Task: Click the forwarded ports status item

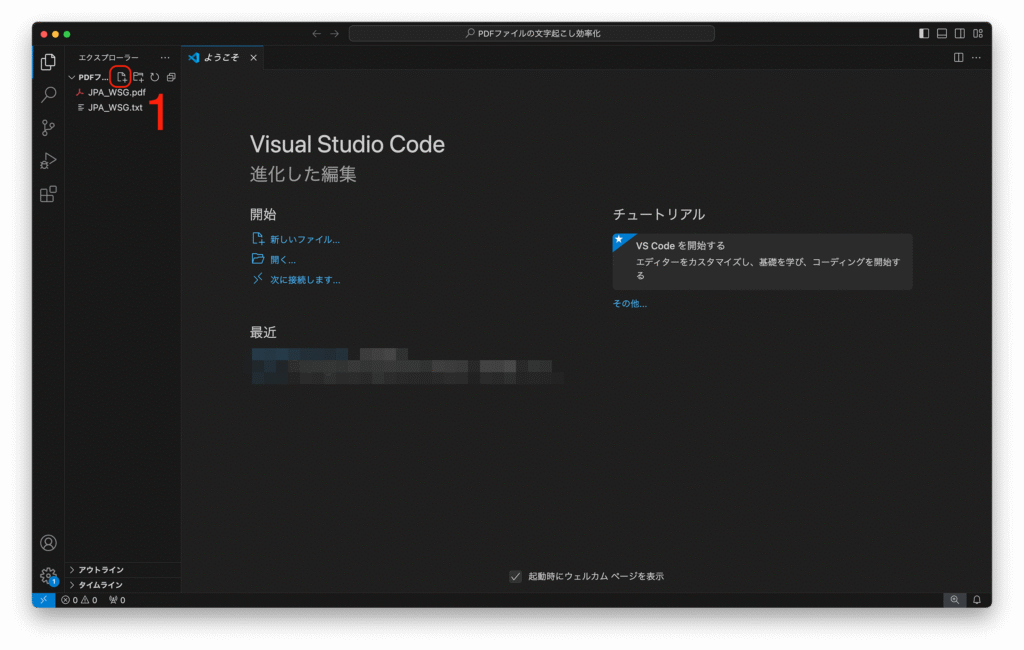Action: click(118, 600)
